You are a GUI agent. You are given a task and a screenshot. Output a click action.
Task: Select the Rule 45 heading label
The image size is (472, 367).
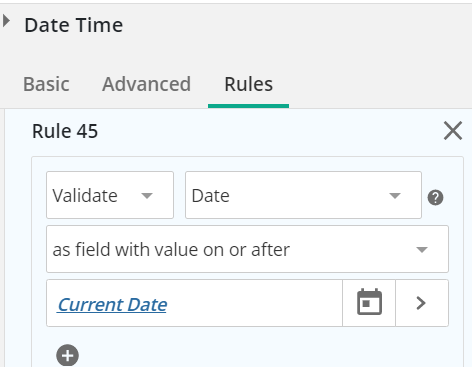pos(65,131)
